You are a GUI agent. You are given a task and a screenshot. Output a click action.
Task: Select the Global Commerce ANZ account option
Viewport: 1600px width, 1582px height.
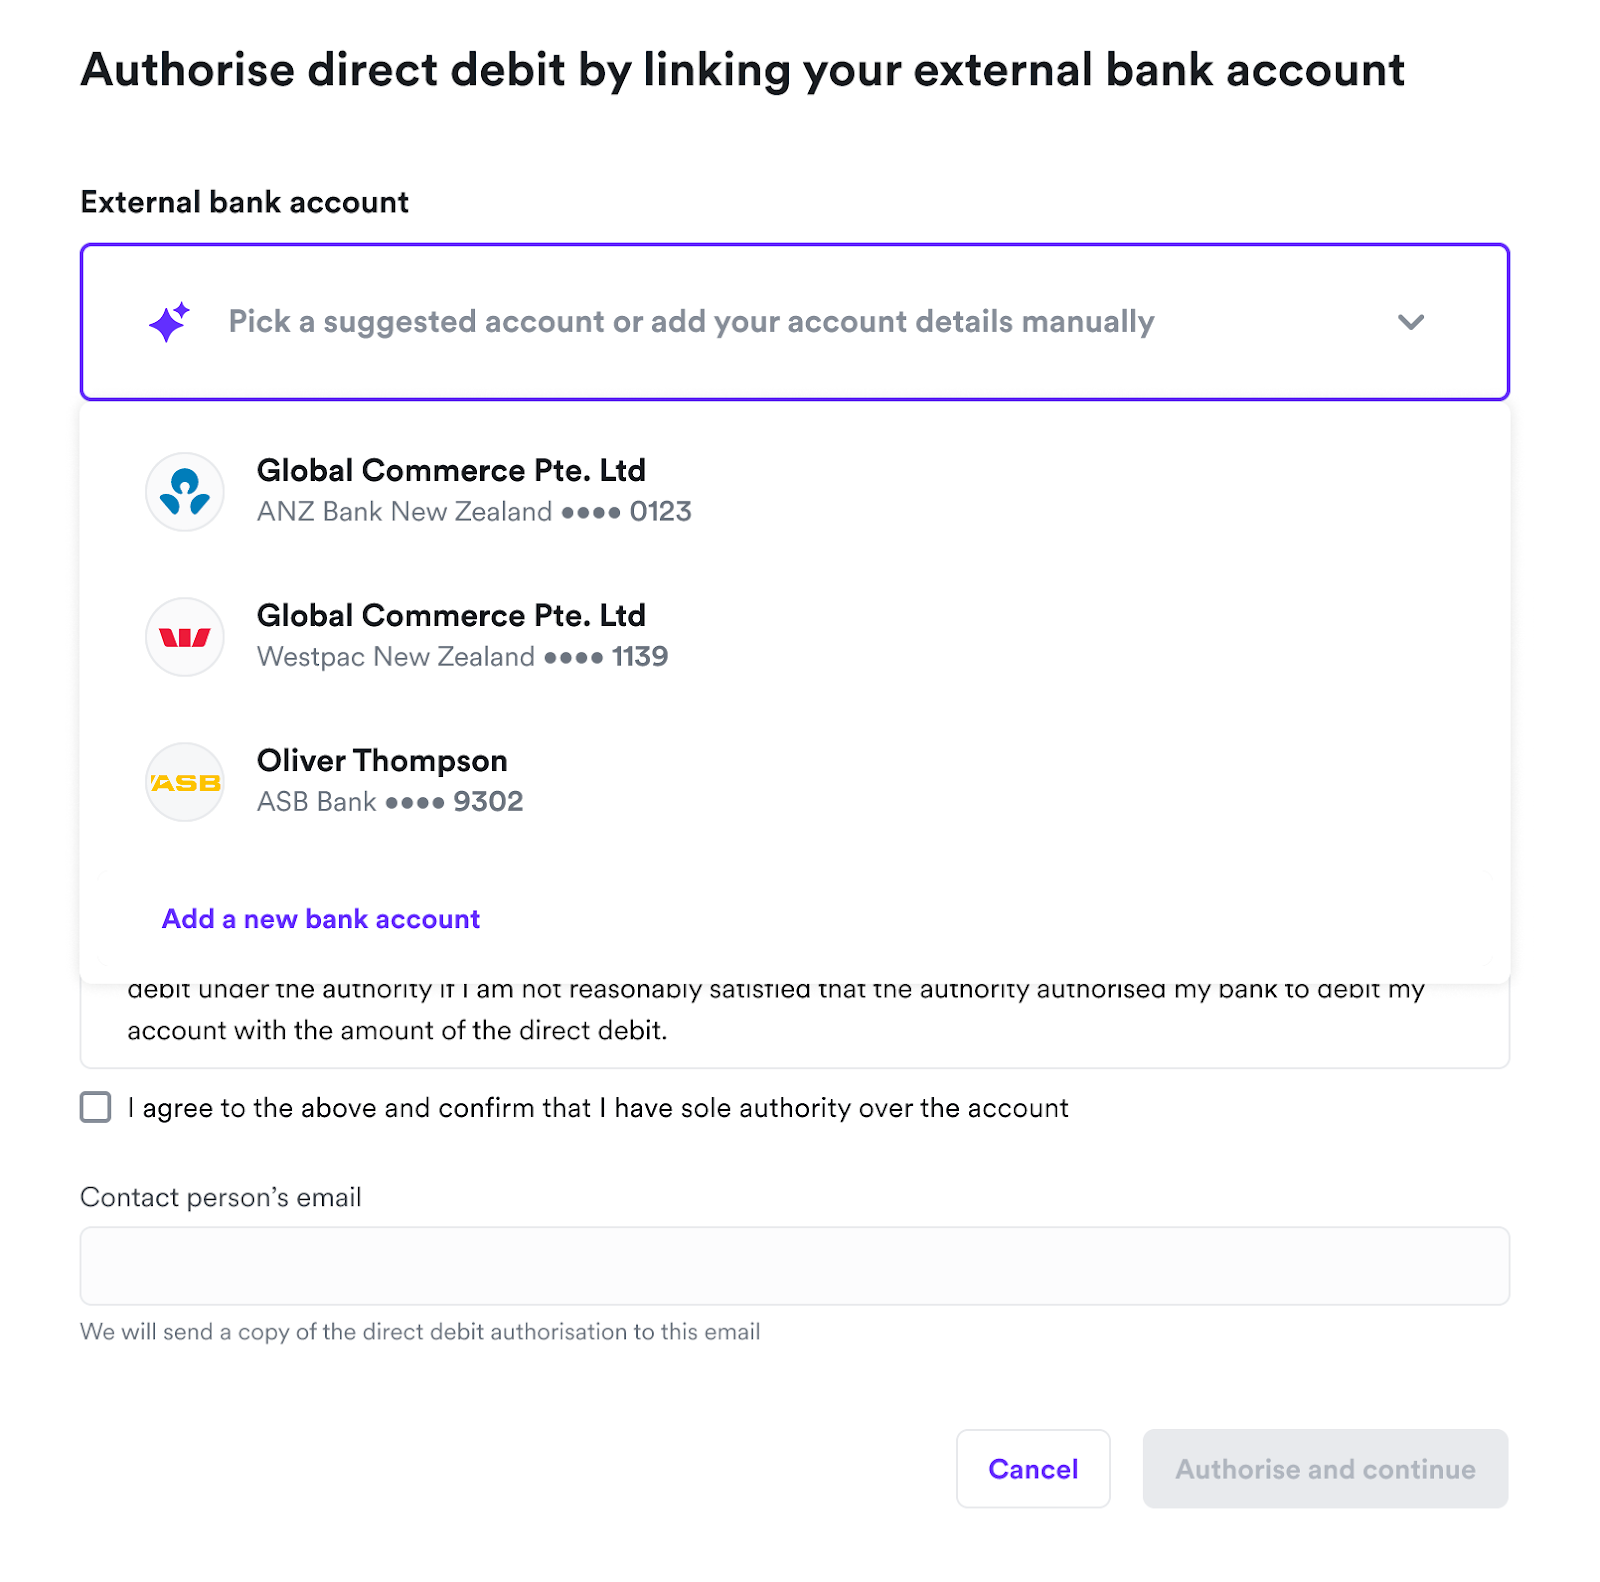click(x=451, y=471)
